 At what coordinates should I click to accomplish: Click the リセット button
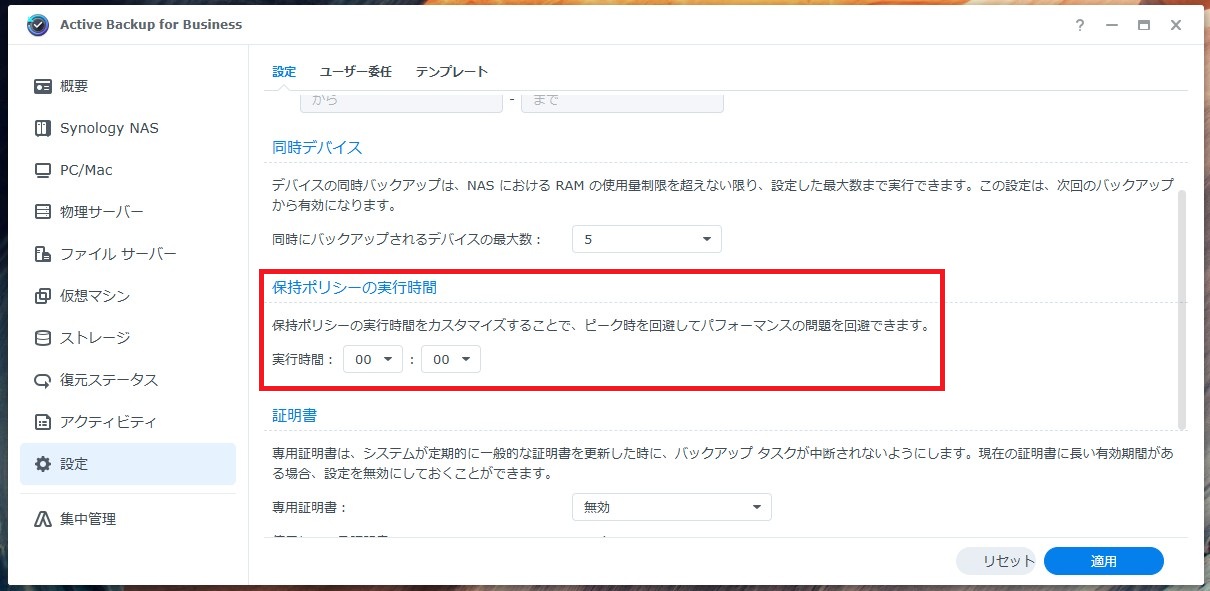point(997,561)
